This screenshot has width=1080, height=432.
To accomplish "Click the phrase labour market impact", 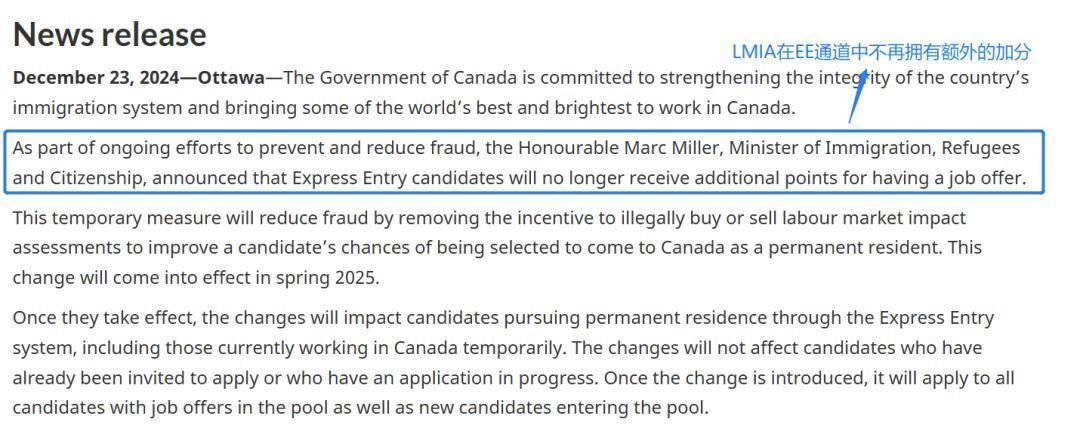I will (x=873, y=218).
